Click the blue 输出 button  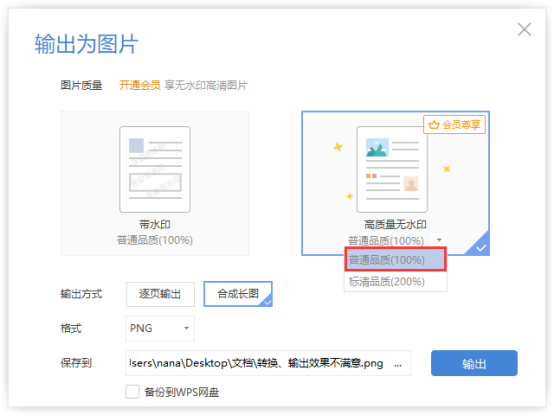474,363
